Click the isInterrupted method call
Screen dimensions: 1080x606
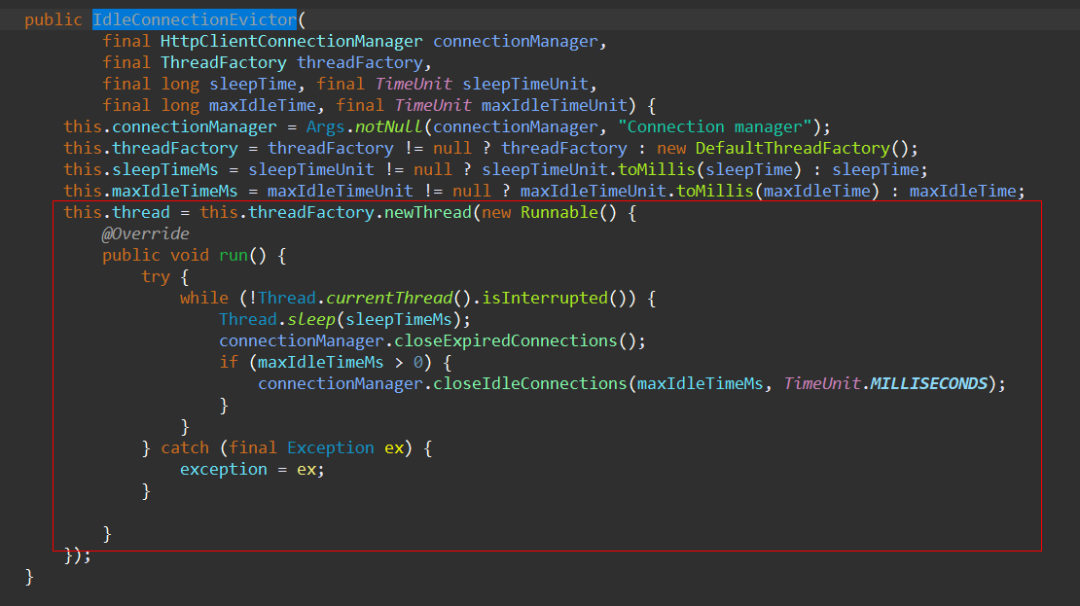pos(544,297)
